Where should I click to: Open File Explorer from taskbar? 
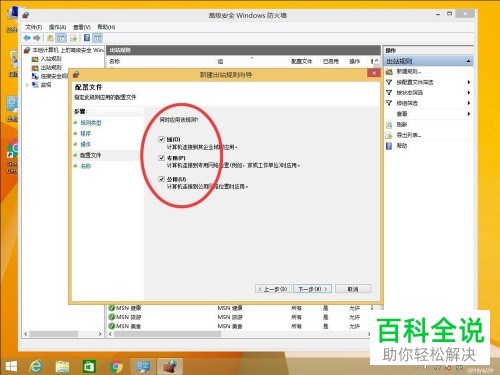click(62, 366)
